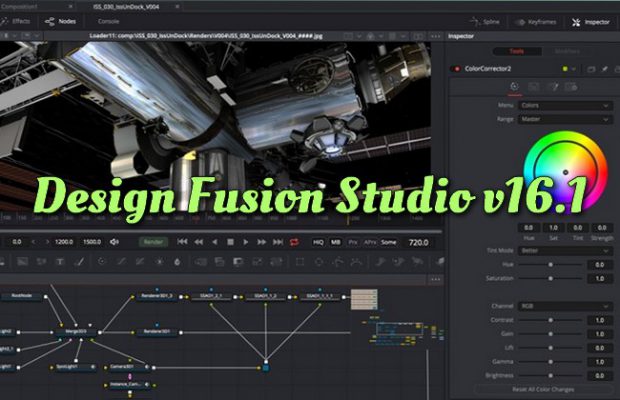This screenshot has width=620, height=400.
Task: Toggle MB motion blur mode
Action: [x=336, y=242]
